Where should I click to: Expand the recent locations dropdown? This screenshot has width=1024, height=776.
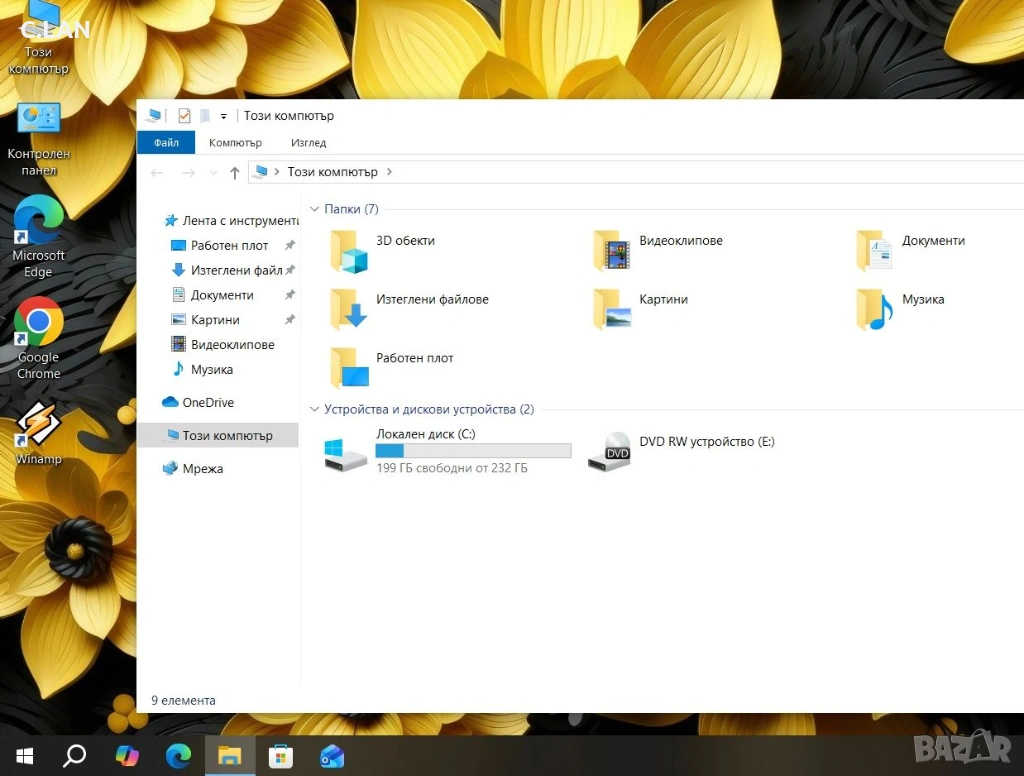(214, 173)
